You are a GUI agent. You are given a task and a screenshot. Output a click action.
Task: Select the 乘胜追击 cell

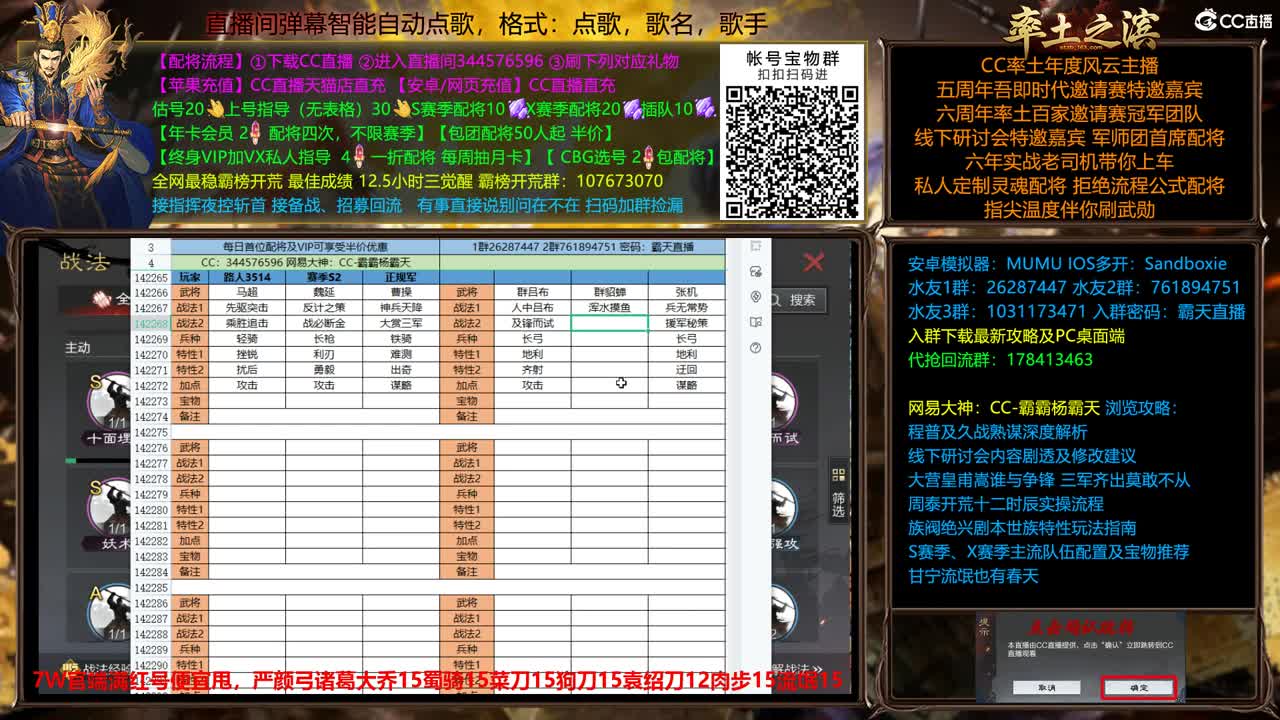(247, 323)
